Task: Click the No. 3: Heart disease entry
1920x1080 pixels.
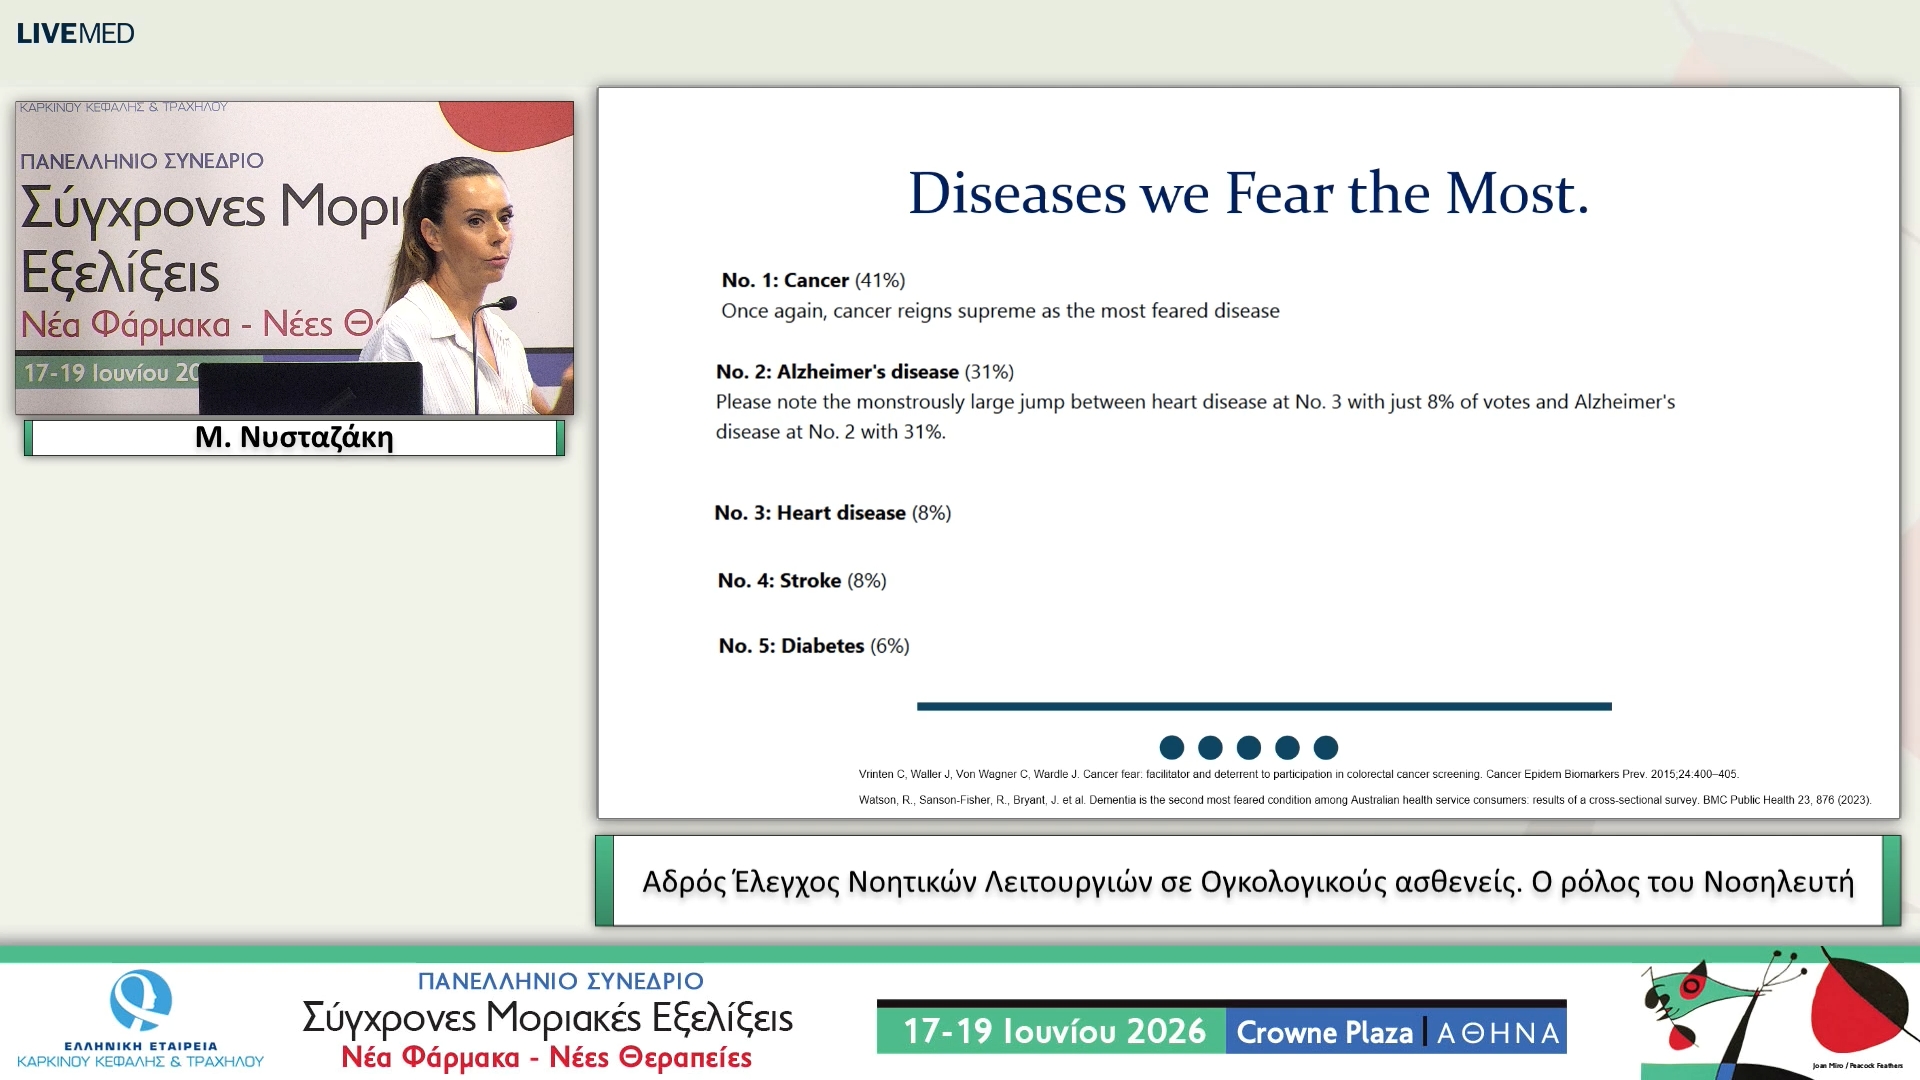Action: (832, 512)
